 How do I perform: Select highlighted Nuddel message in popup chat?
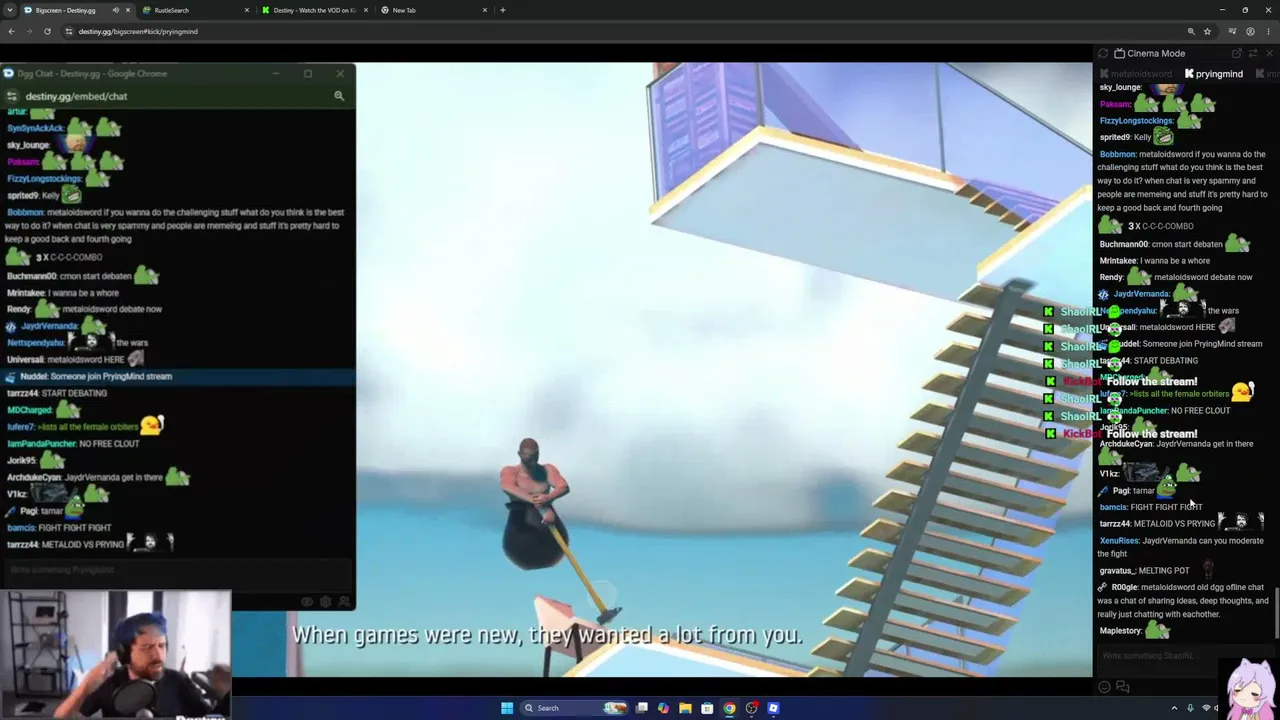click(x=177, y=377)
